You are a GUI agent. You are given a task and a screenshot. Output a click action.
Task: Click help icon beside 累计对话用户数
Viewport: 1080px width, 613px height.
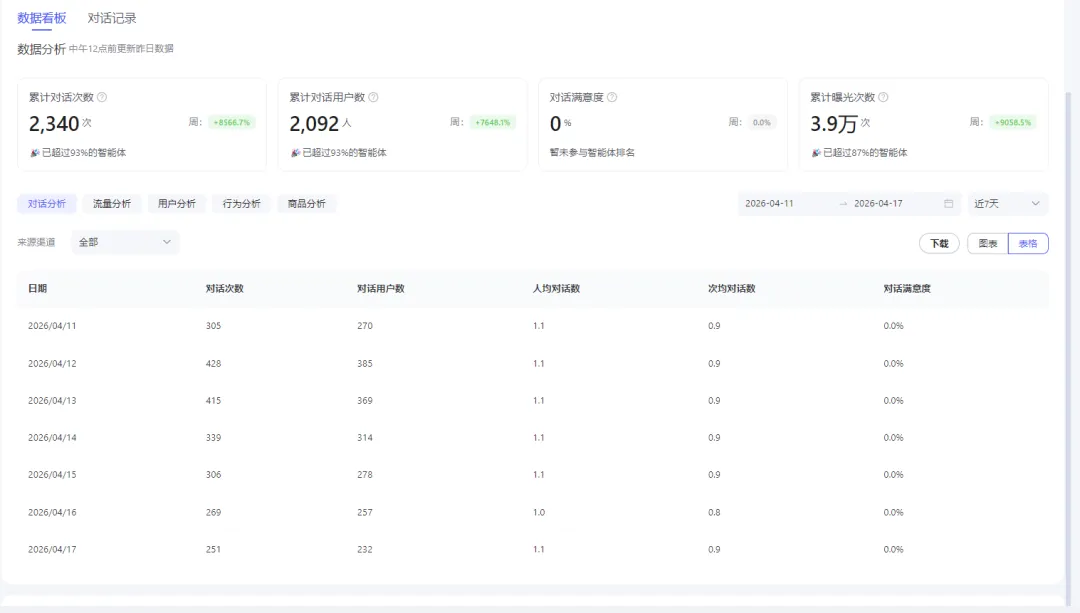(x=373, y=97)
